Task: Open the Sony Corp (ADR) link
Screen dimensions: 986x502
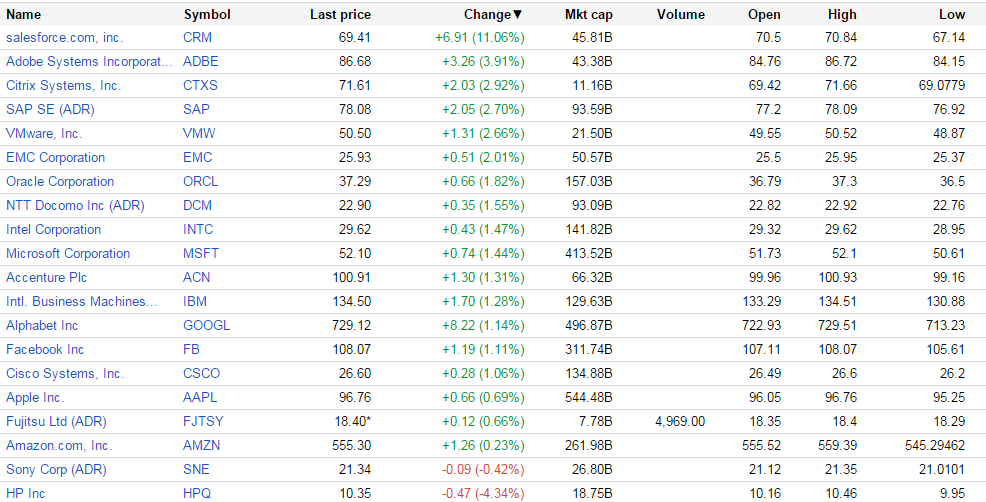Action: pyautogui.click(x=57, y=469)
